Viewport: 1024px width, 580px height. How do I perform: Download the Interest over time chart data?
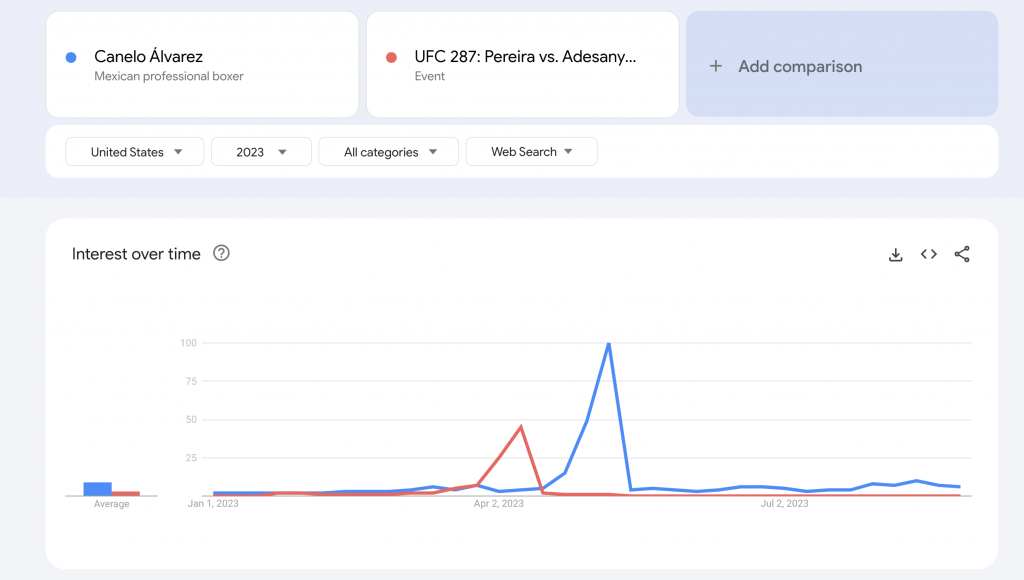(895, 254)
